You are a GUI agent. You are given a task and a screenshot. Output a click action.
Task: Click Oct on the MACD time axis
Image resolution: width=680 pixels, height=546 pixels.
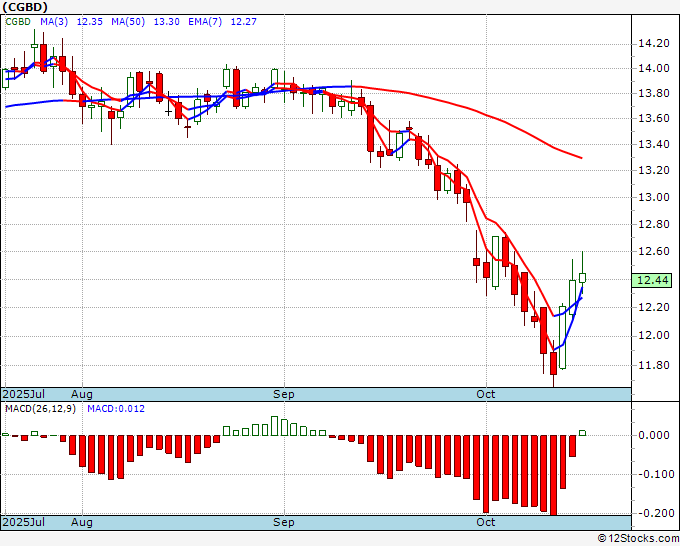(x=485, y=522)
